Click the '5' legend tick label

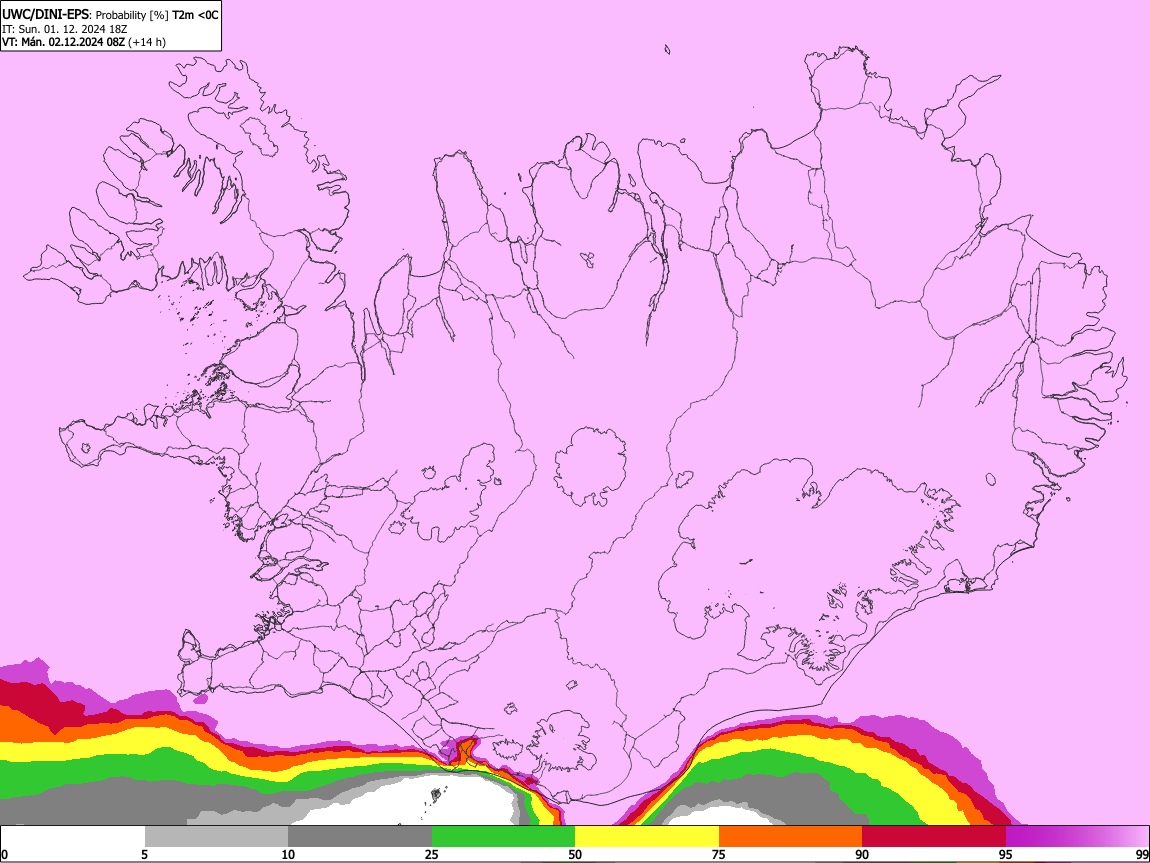coord(144,855)
